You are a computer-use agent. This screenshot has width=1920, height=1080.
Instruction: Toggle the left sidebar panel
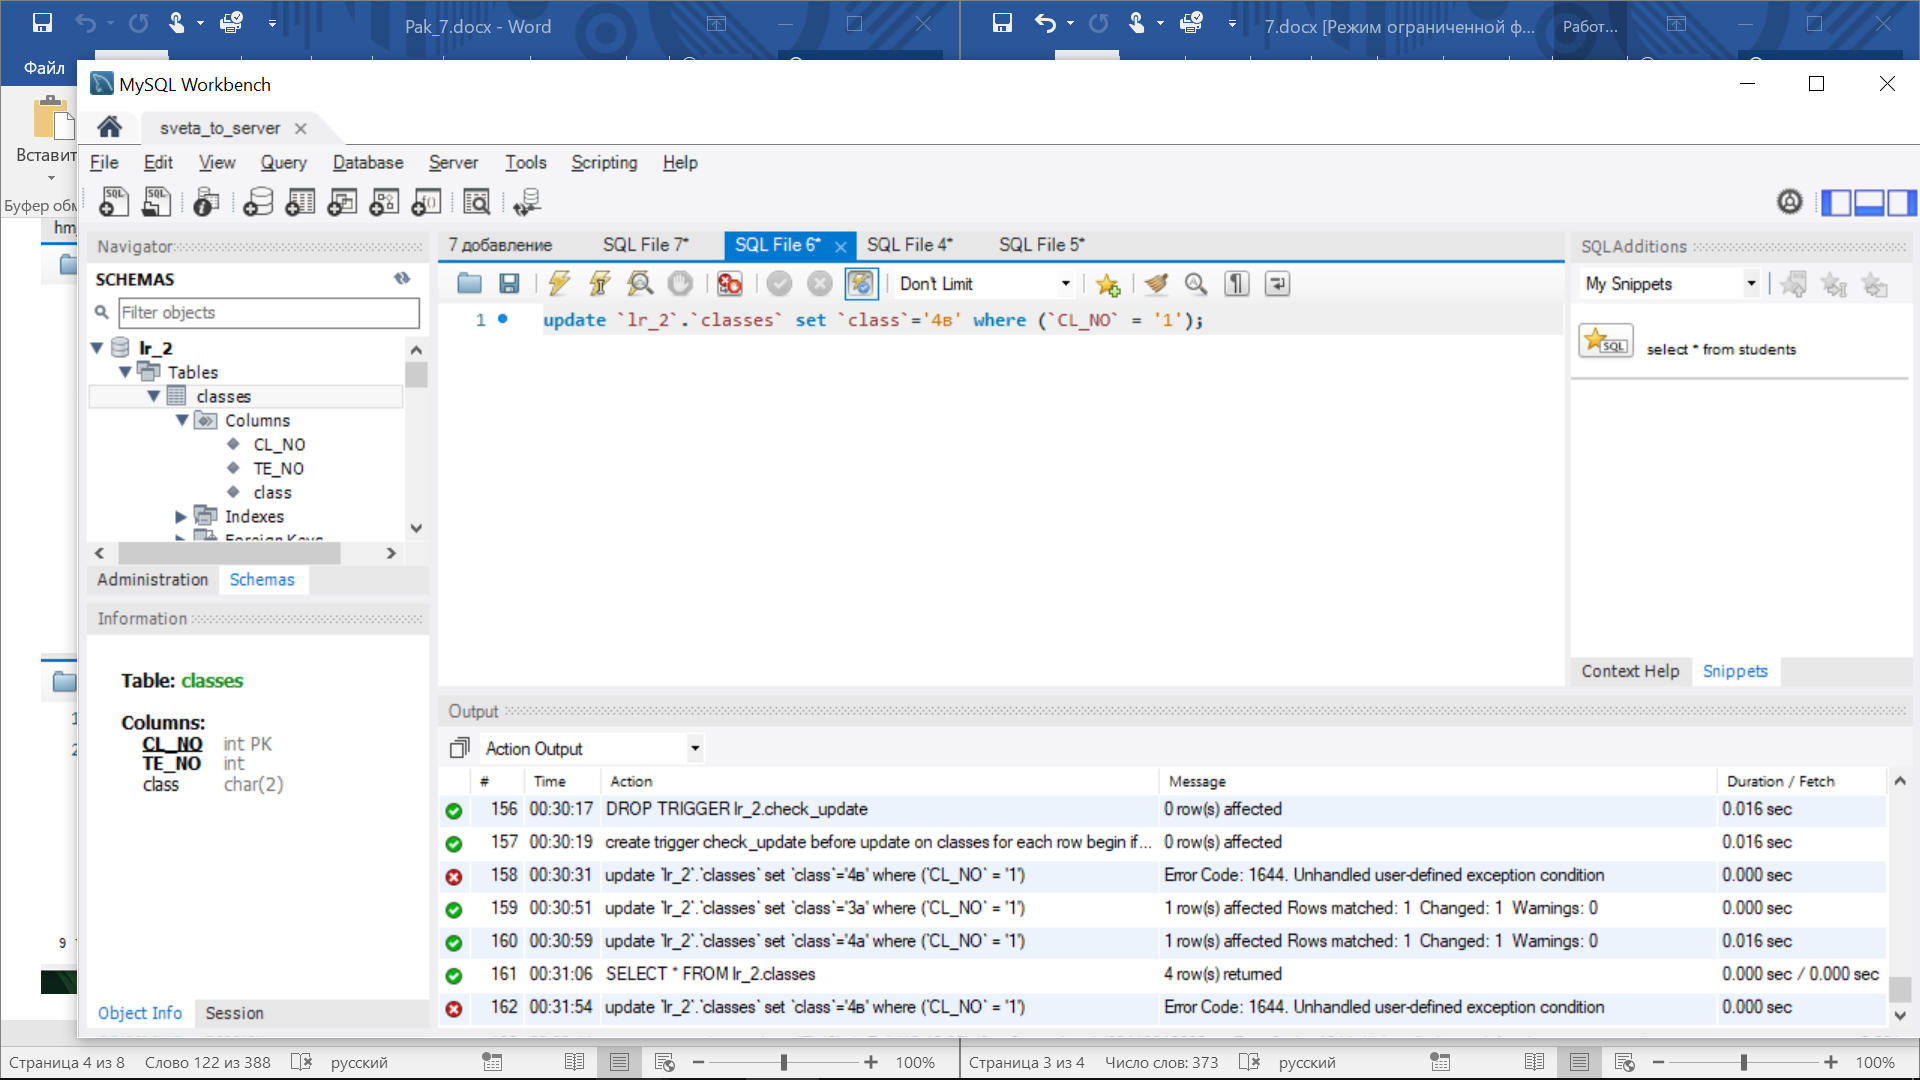pos(1836,203)
